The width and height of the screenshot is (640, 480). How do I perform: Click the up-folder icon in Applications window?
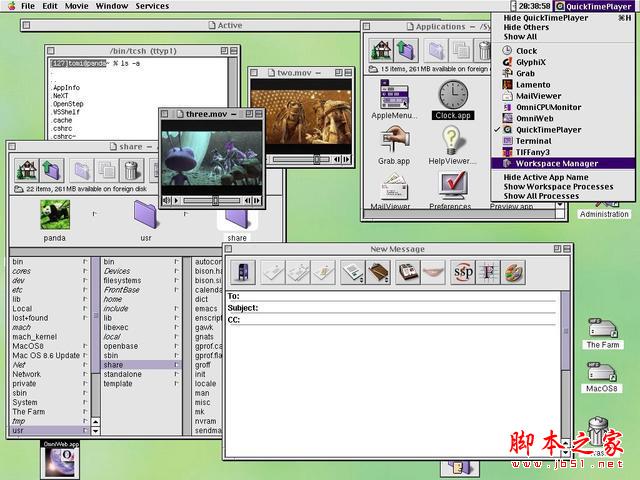tap(406, 50)
